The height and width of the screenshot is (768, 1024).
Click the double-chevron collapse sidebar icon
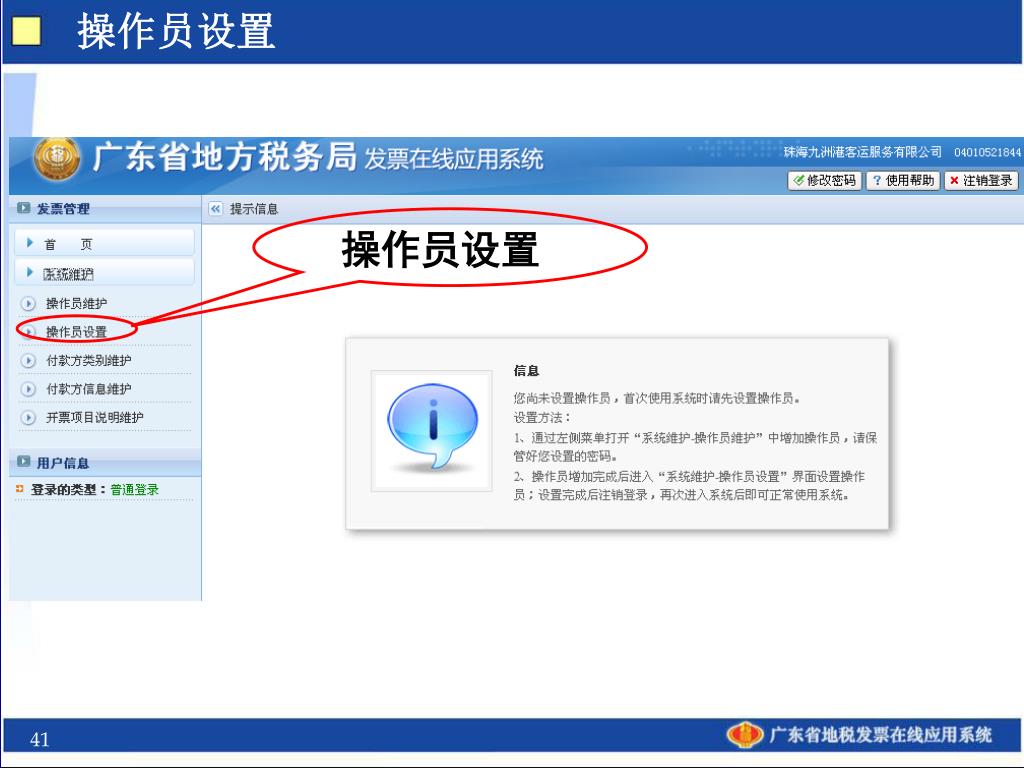click(x=216, y=209)
